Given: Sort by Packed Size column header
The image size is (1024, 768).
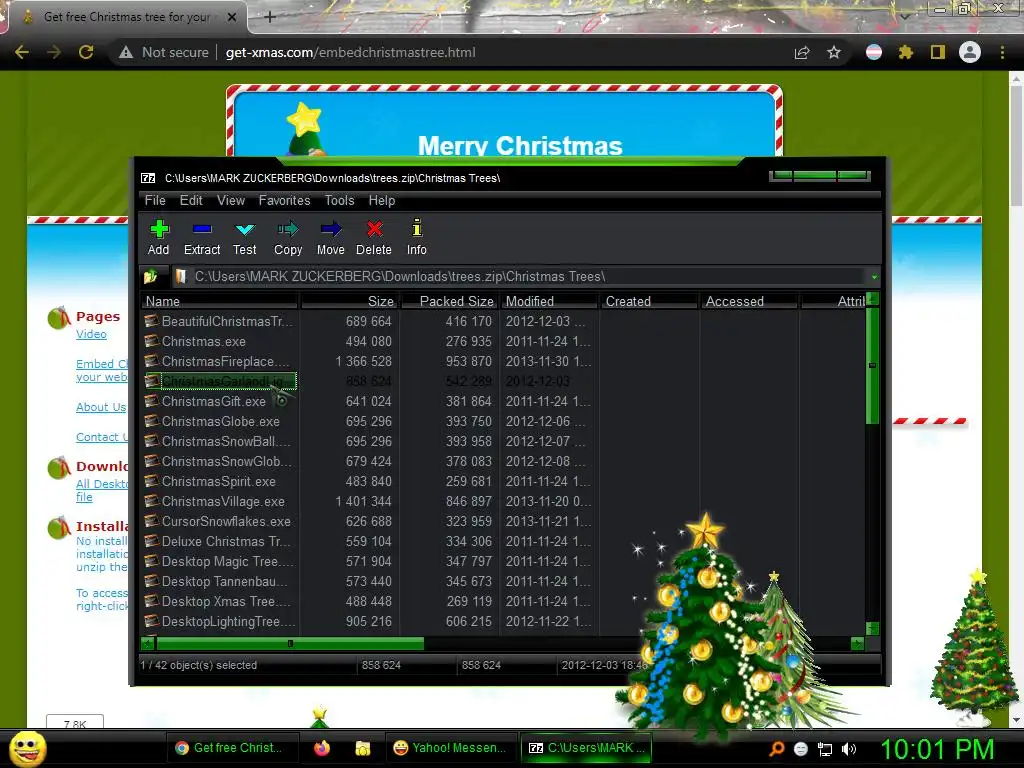Looking at the screenshot, I should 450,301.
